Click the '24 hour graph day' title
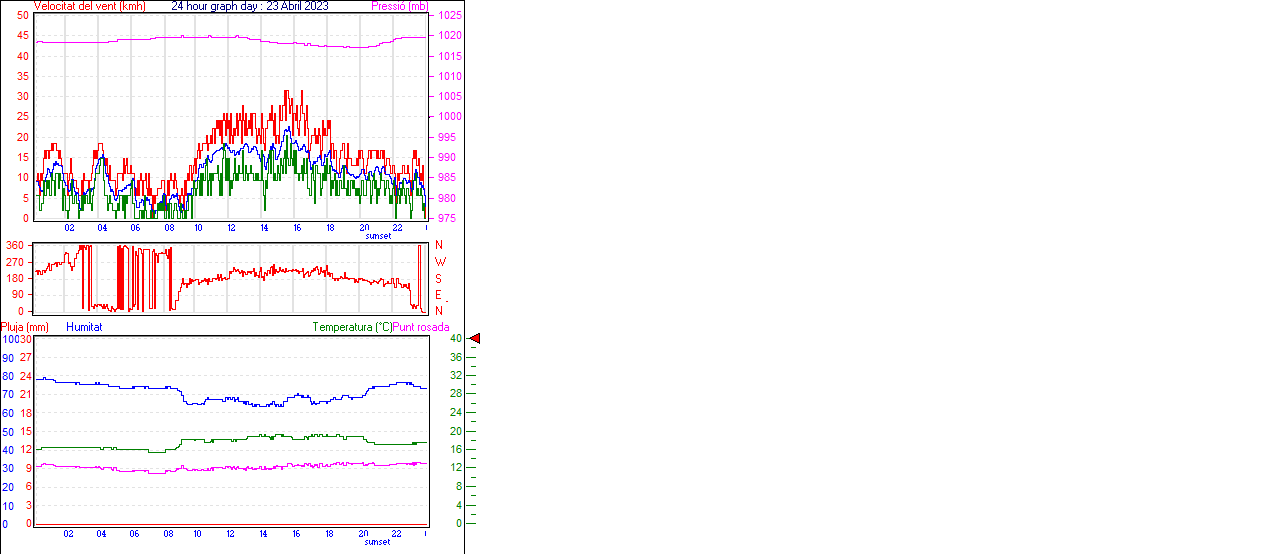 point(249,6)
